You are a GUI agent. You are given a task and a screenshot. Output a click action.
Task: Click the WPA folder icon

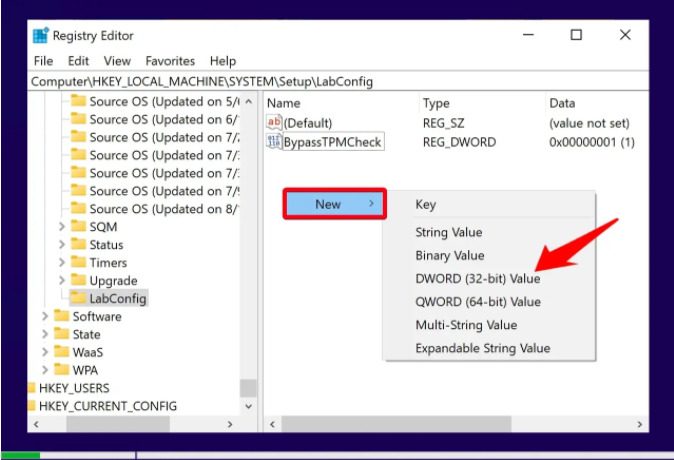pyautogui.click(x=61, y=370)
